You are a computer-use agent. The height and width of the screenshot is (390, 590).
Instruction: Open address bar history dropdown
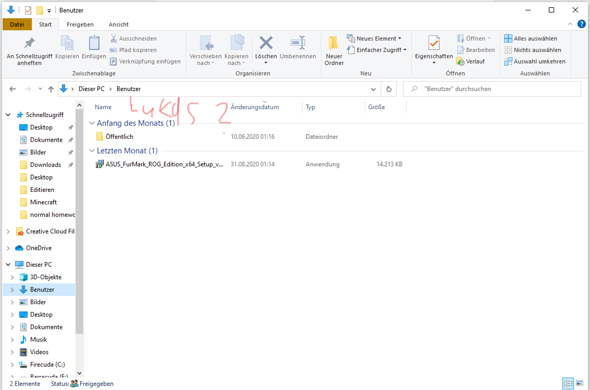[x=373, y=89]
